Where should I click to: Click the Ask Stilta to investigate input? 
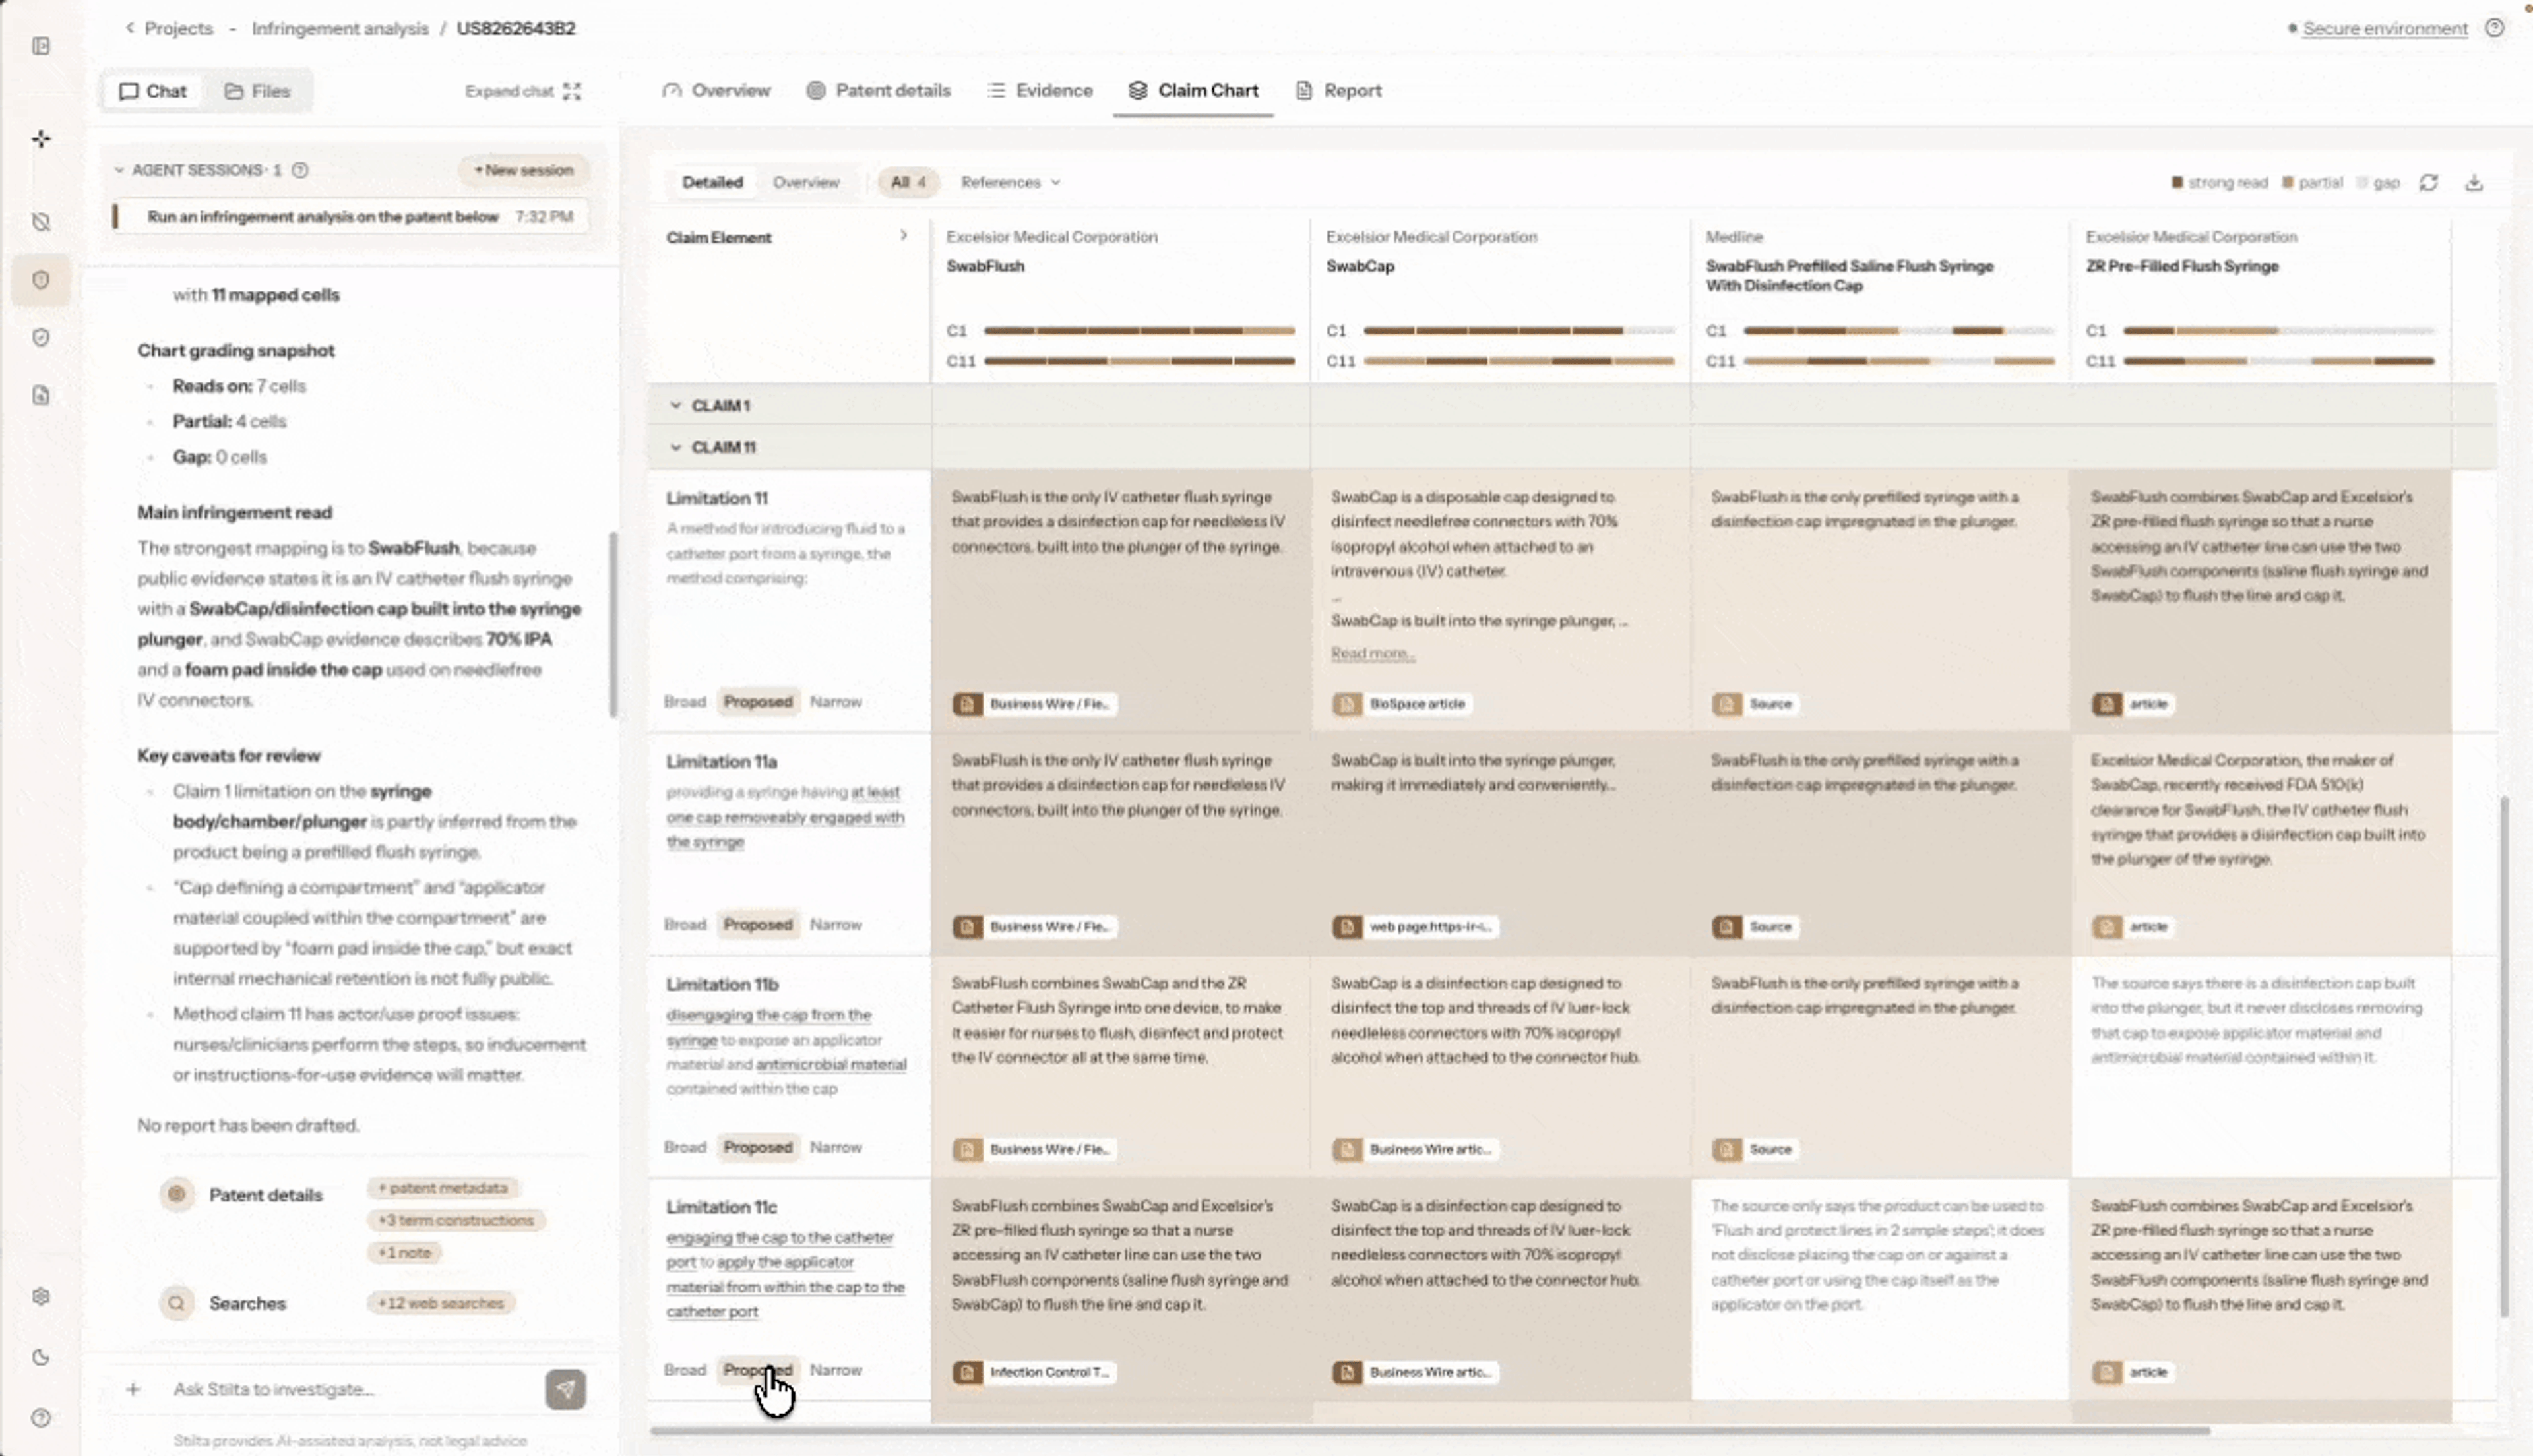350,1390
